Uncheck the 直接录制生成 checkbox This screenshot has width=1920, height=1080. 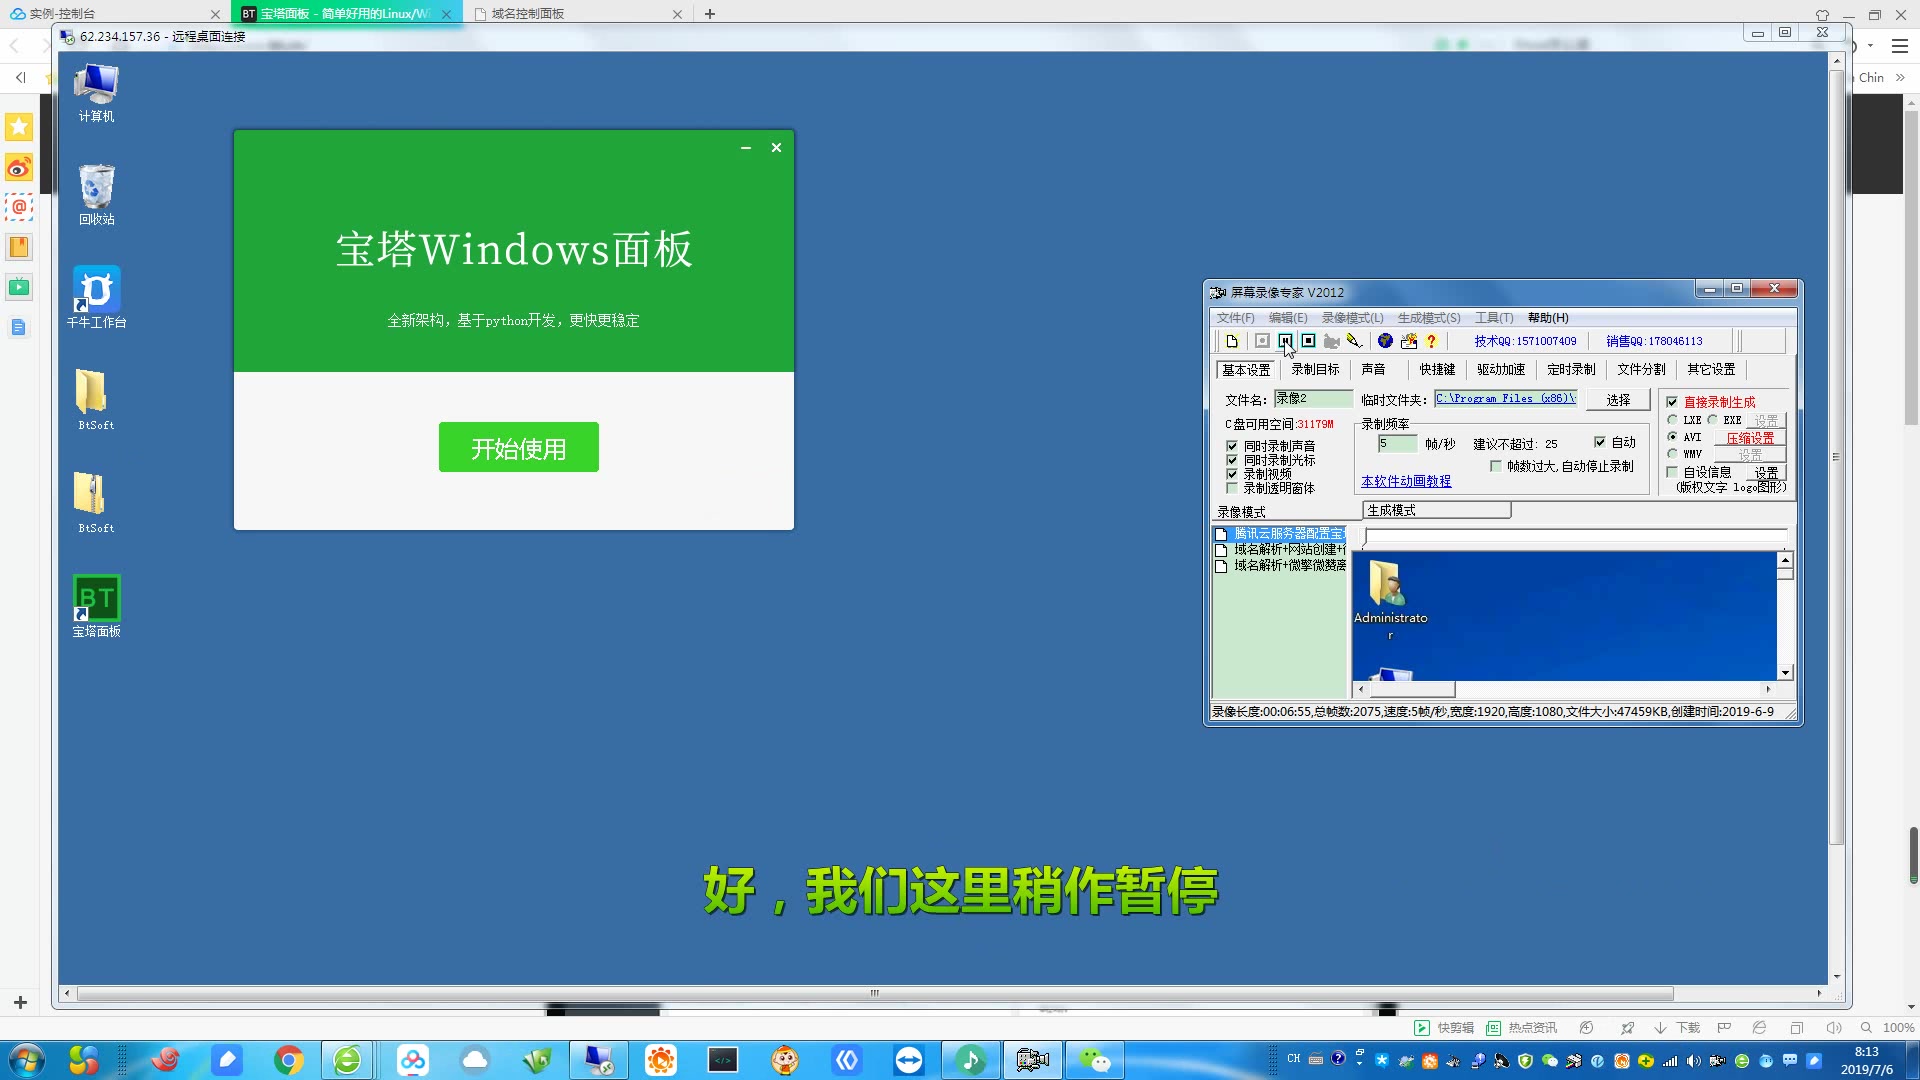coord(1672,402)
